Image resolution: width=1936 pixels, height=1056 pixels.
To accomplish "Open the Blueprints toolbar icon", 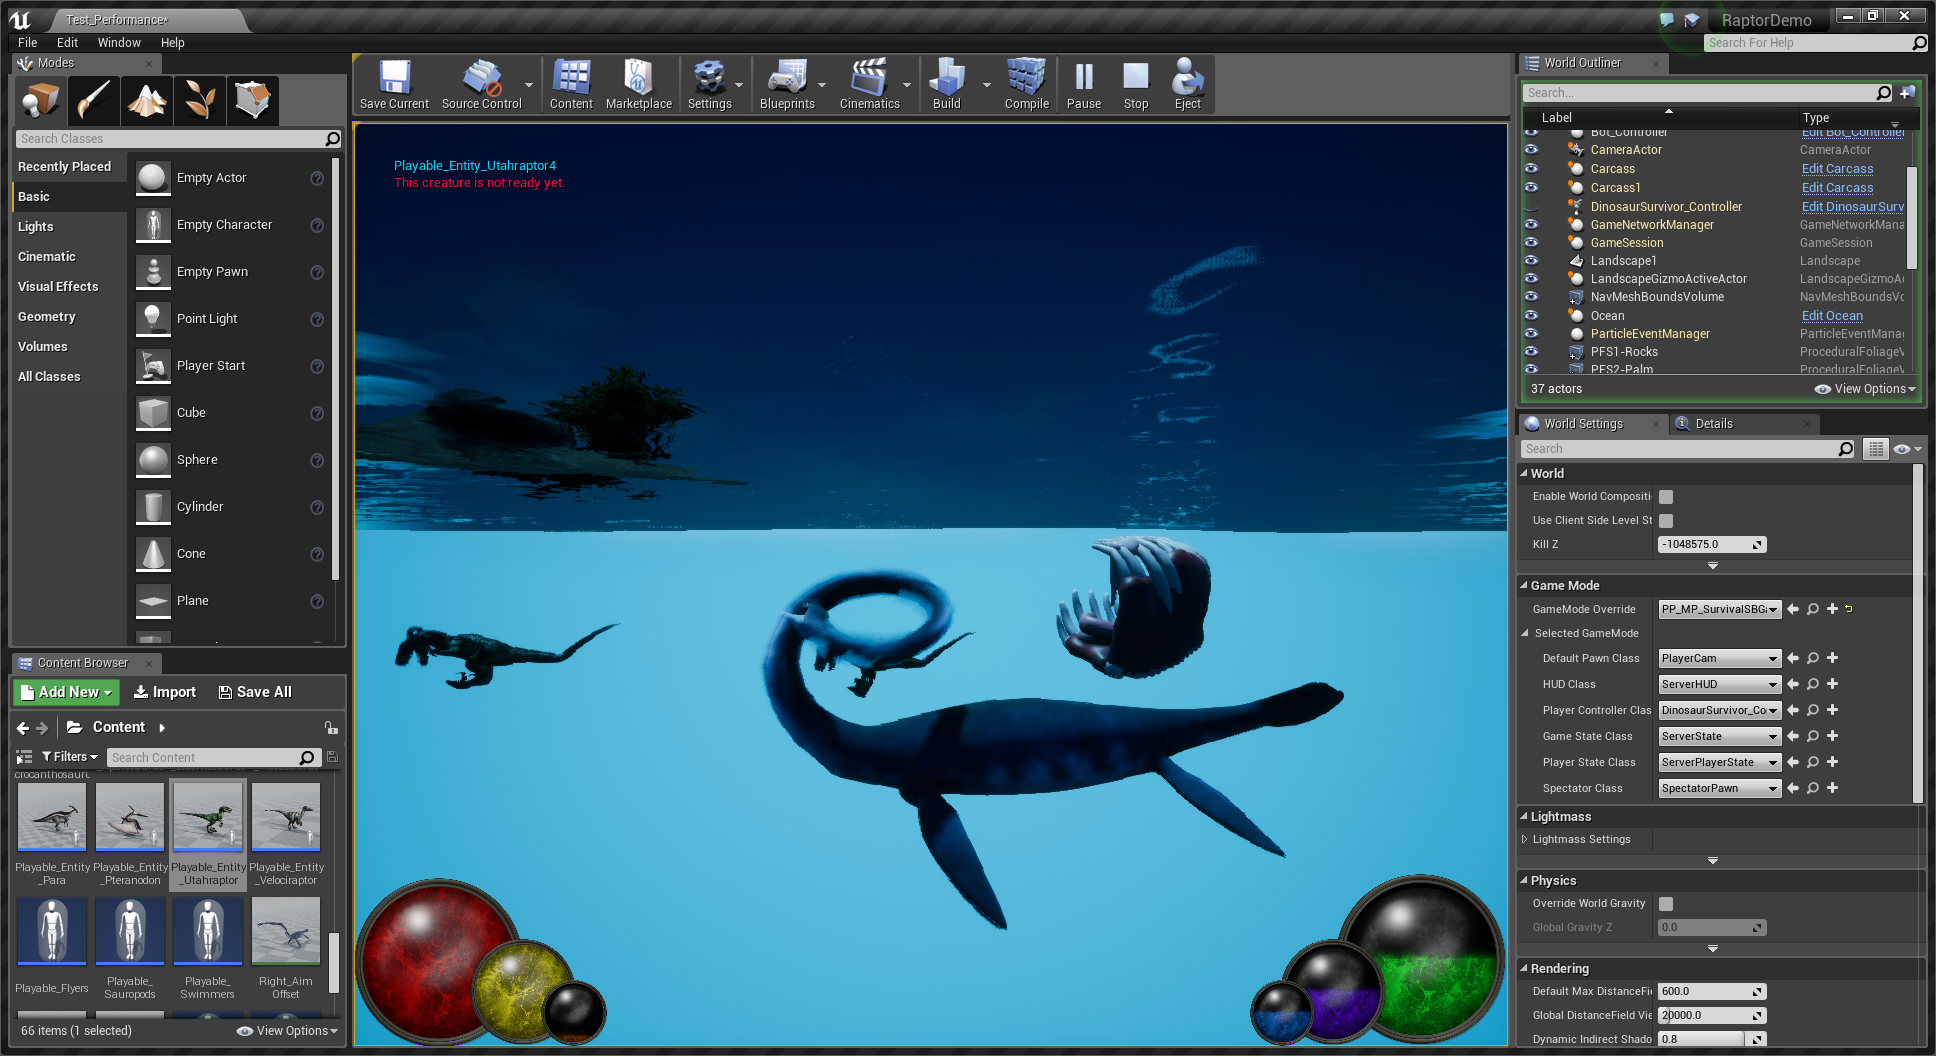I will 787,84.
